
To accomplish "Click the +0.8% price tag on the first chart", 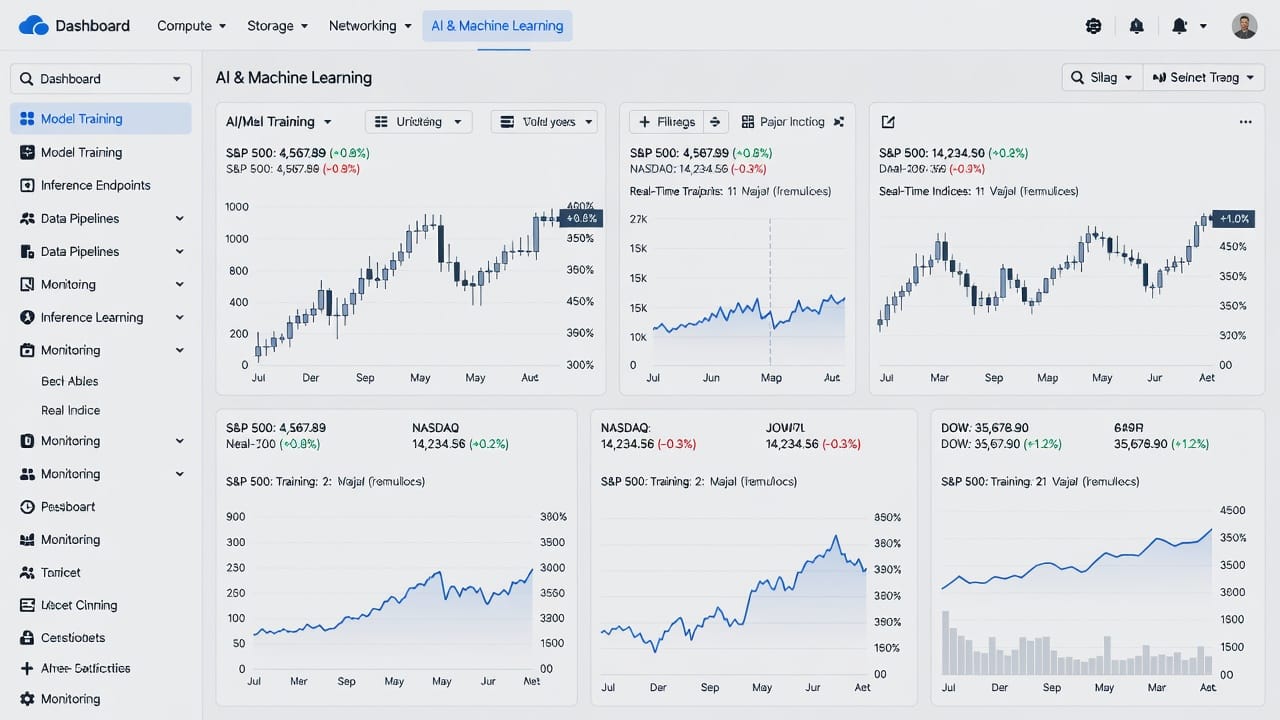I will [x=581, y=218].
